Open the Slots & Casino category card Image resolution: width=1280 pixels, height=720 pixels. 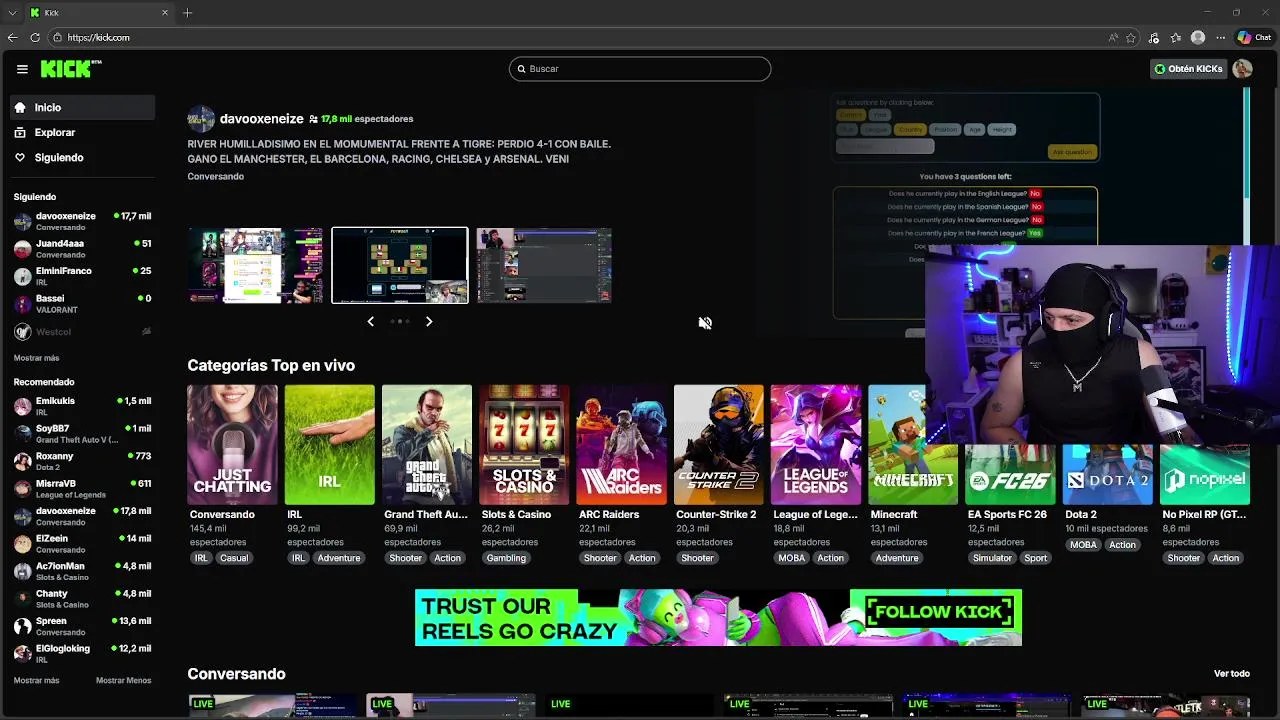524,445
